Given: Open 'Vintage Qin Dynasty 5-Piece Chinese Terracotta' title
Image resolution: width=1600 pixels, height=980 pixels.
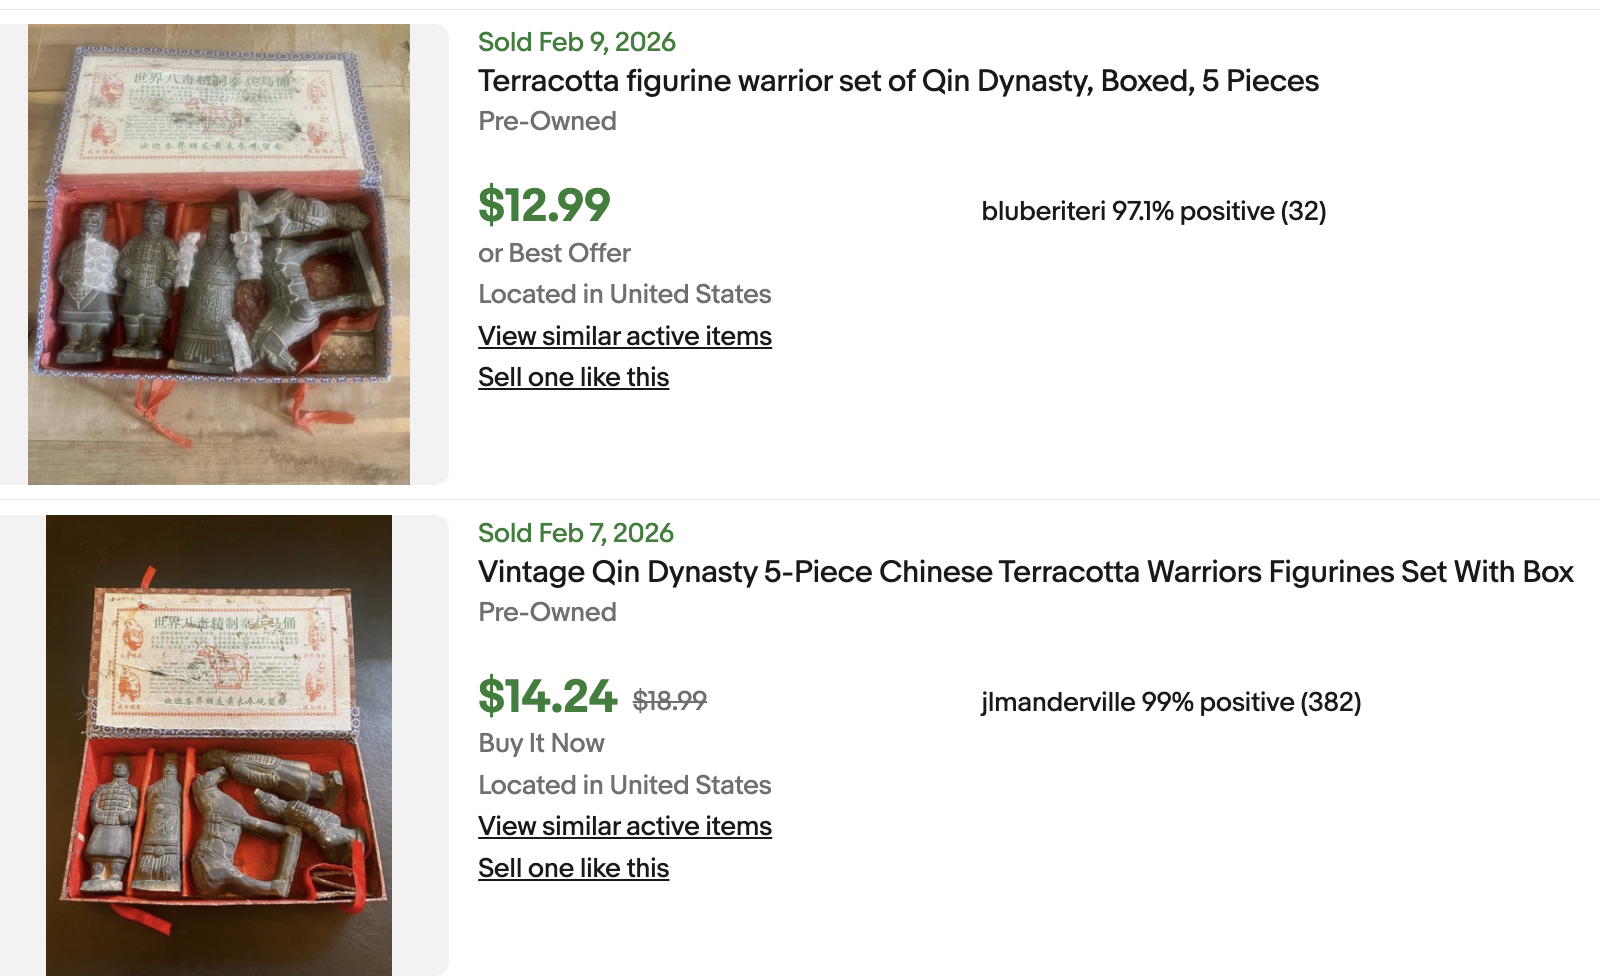Looking at the screenshot, I should click(x=1025, y=572).
